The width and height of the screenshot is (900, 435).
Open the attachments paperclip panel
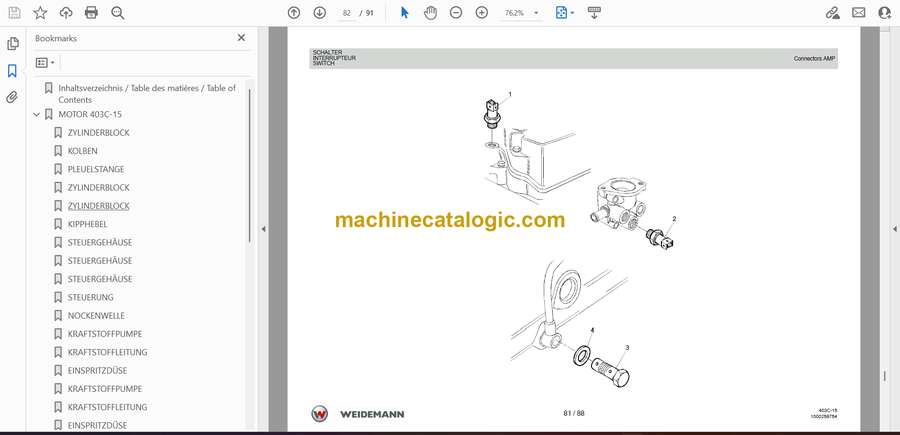(x=12, y=97)
